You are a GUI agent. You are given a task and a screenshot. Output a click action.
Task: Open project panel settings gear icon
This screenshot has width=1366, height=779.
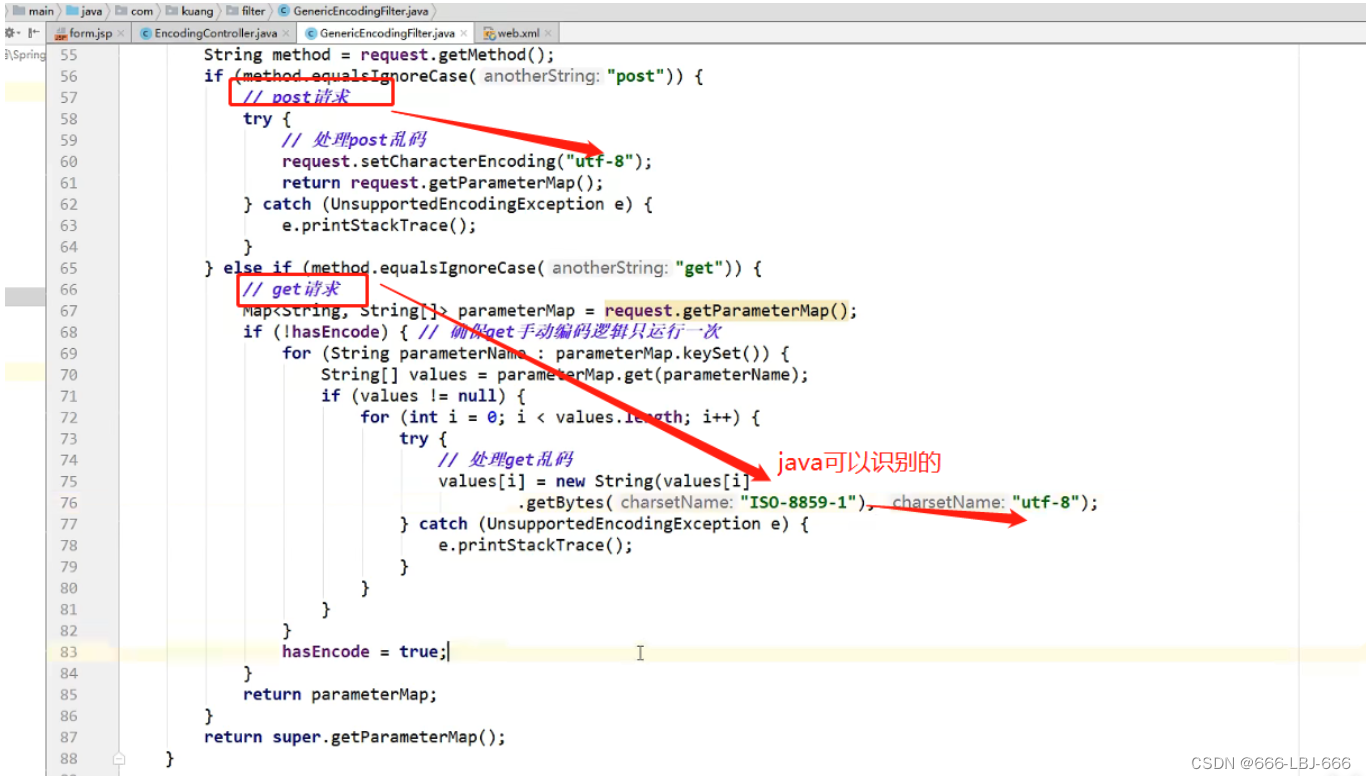pyautogui.click(x=13, y=33)
